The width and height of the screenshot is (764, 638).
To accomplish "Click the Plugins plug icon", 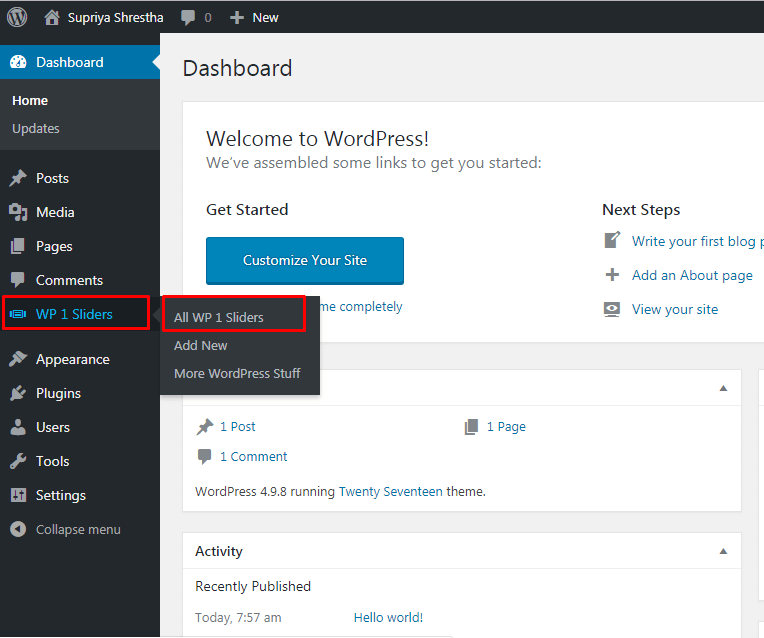I will [x=18, y=393].
